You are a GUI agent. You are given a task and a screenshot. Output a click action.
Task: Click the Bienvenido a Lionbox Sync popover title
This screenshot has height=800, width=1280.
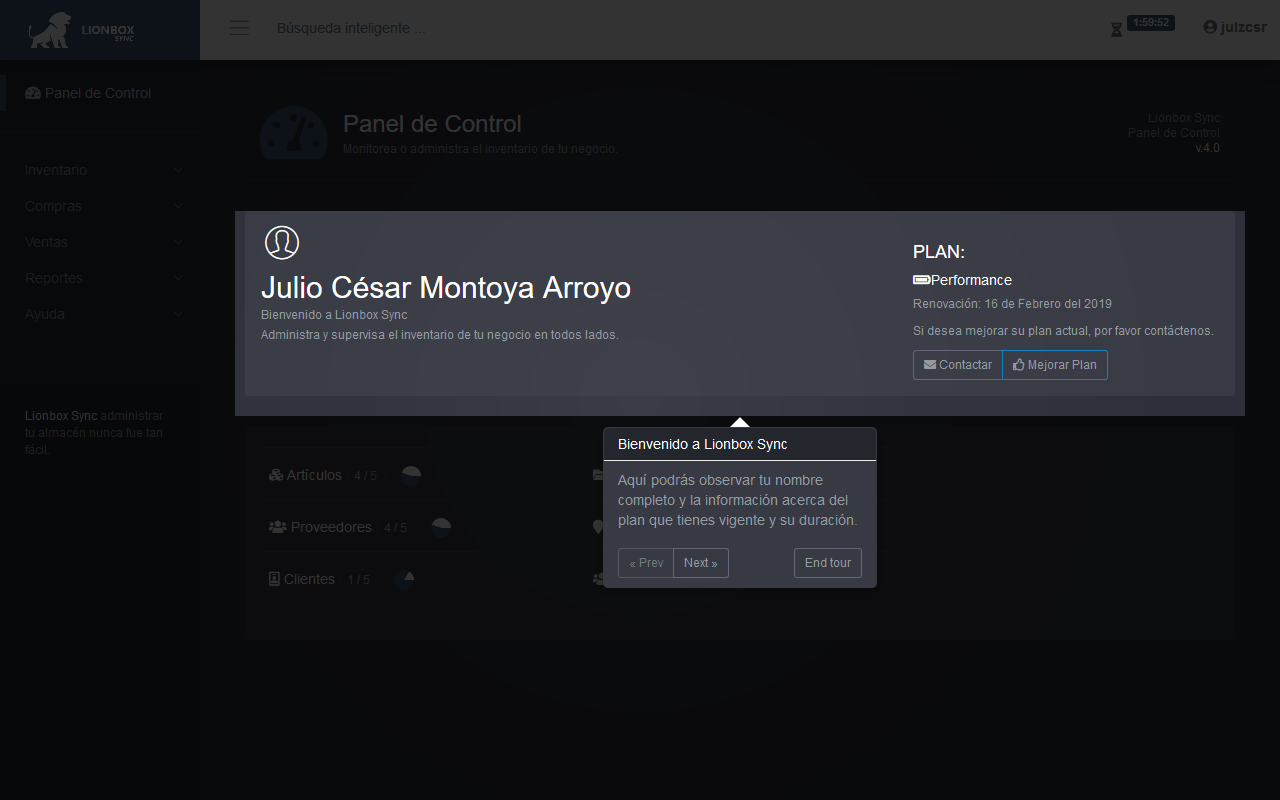click(703, 444)
